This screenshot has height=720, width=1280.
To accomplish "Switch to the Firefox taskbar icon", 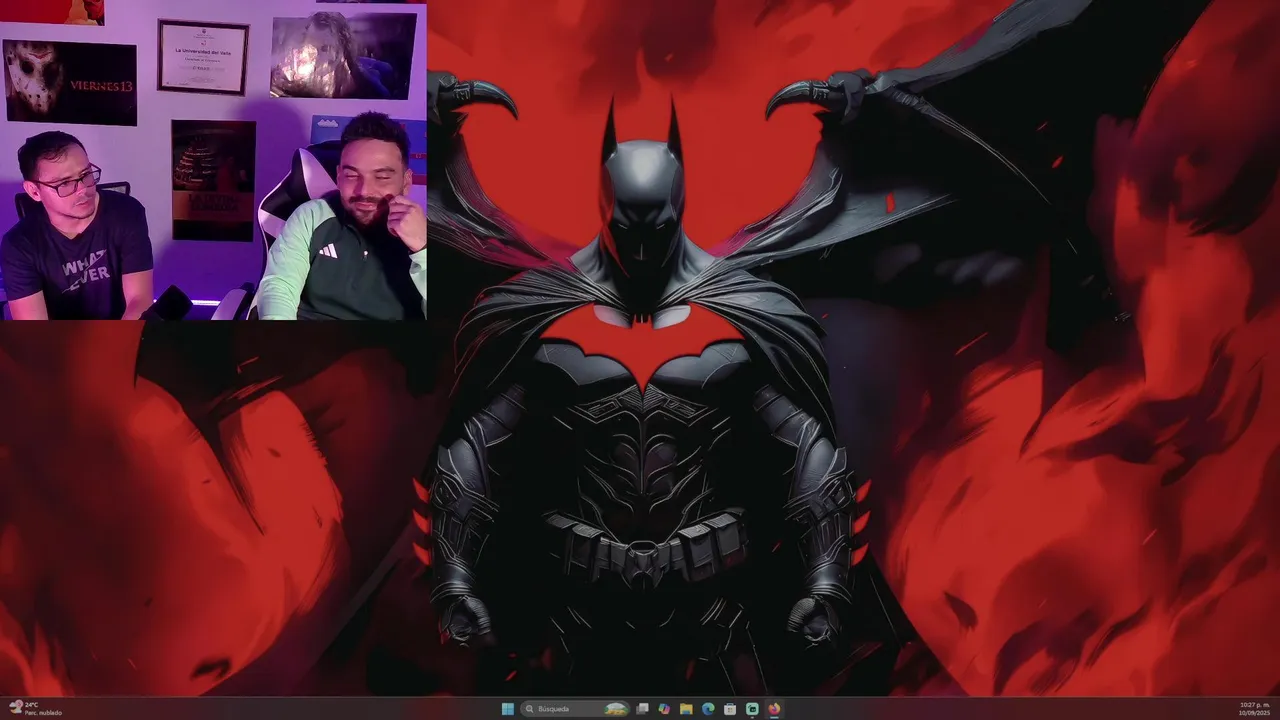I will click(774, 709).
